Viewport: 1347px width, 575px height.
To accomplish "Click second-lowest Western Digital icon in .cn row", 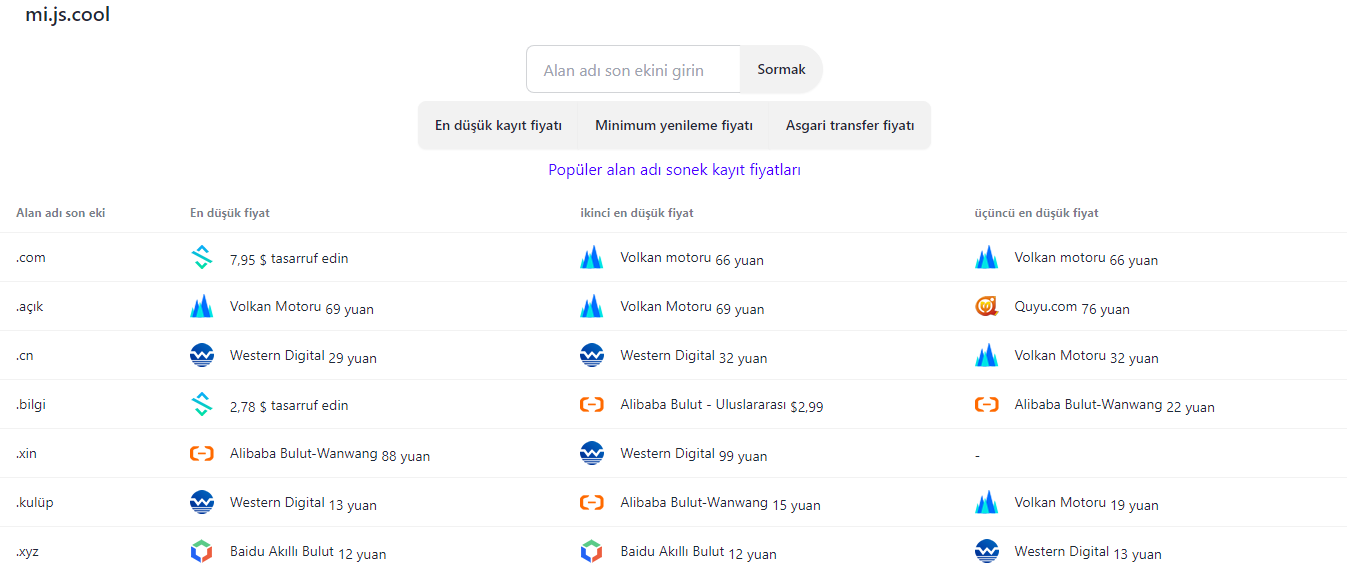I will (x=592, y=356).
